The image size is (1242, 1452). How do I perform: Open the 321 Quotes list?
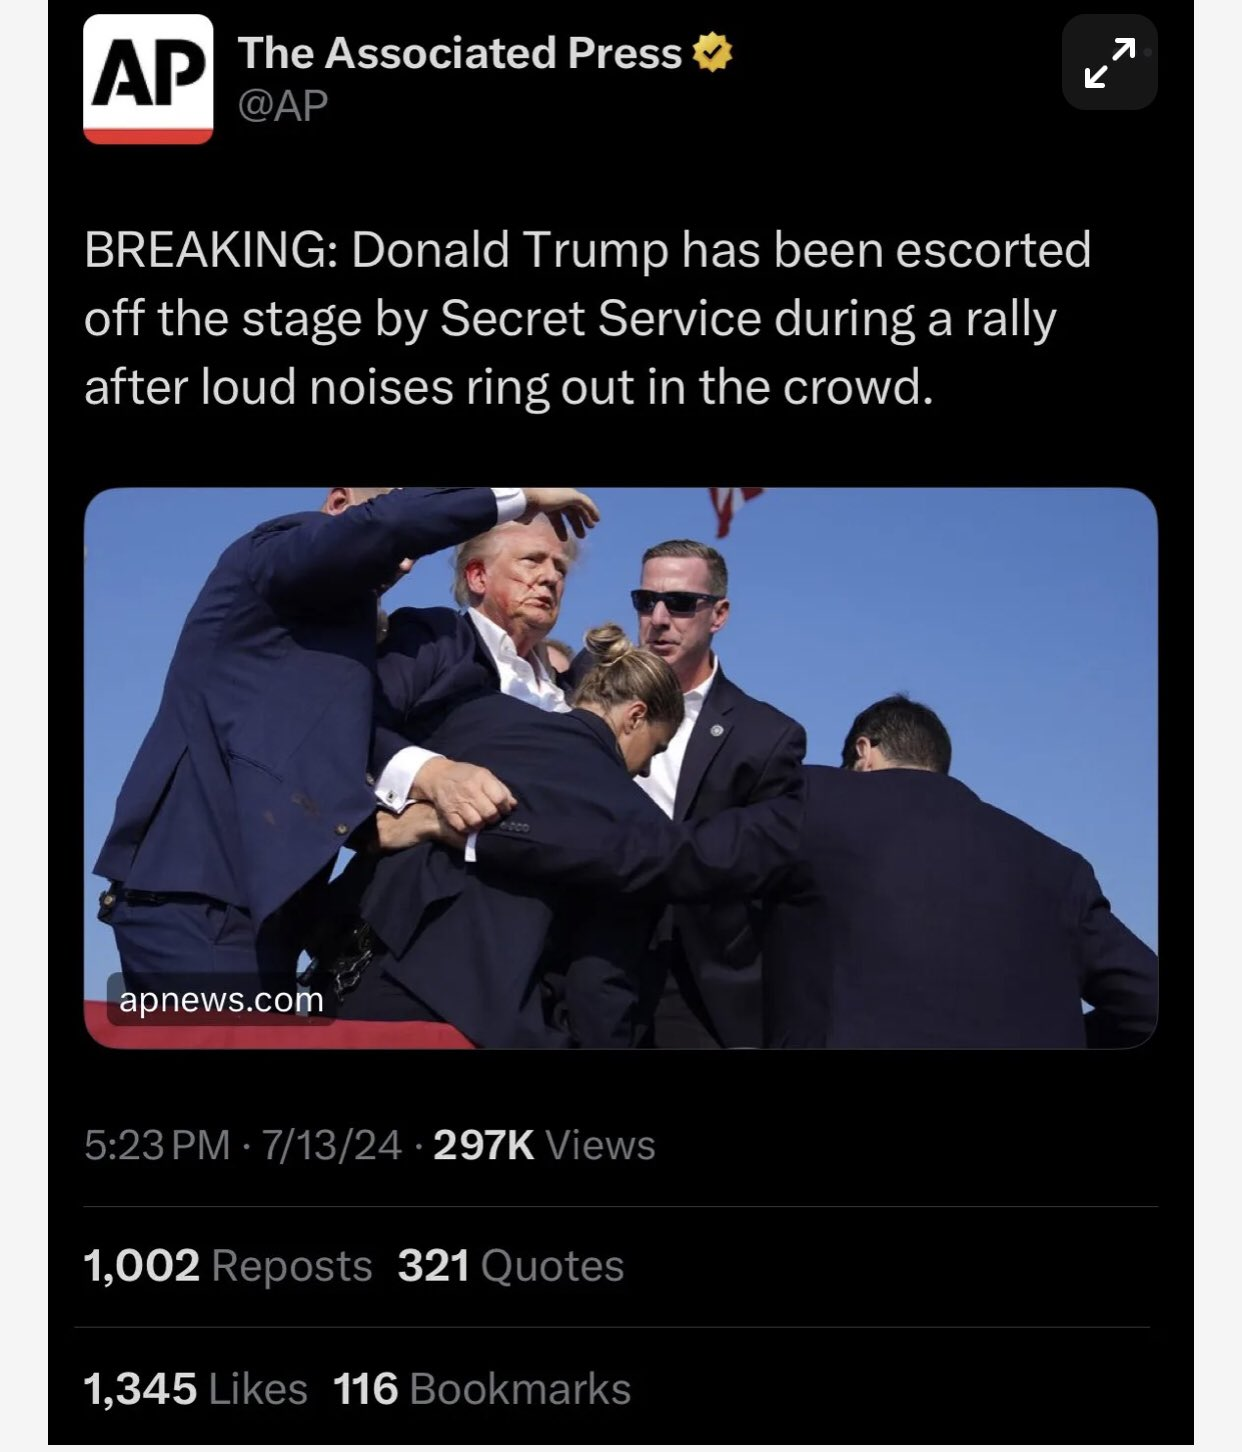click(511, 1266)
